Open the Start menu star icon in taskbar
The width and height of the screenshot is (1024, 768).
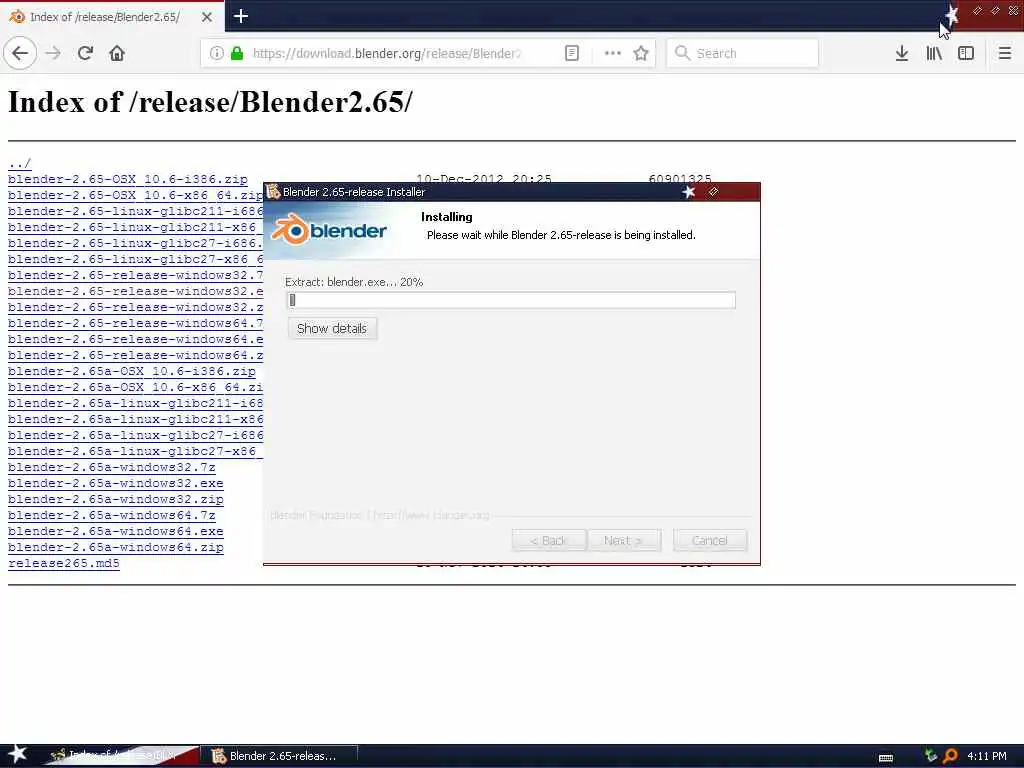[x=17, y=755]
